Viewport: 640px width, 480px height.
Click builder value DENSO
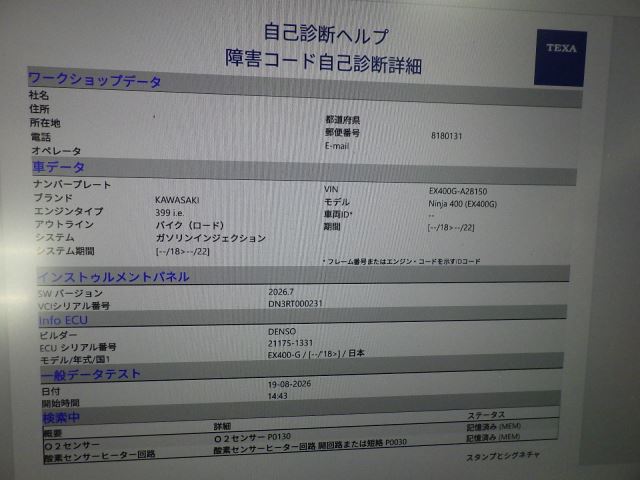pyautogui.click(x=282, y=331)
